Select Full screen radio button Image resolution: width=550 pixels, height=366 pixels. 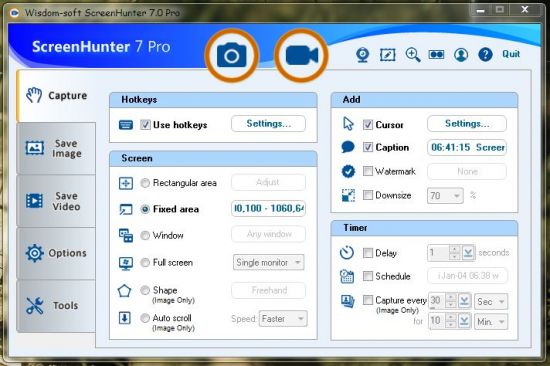[x=145, y=262]
